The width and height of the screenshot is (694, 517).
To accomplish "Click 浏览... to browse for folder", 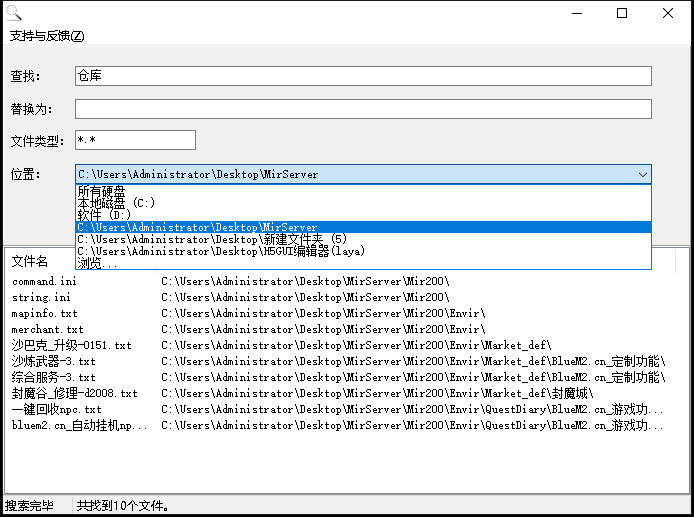I will 97,263.
